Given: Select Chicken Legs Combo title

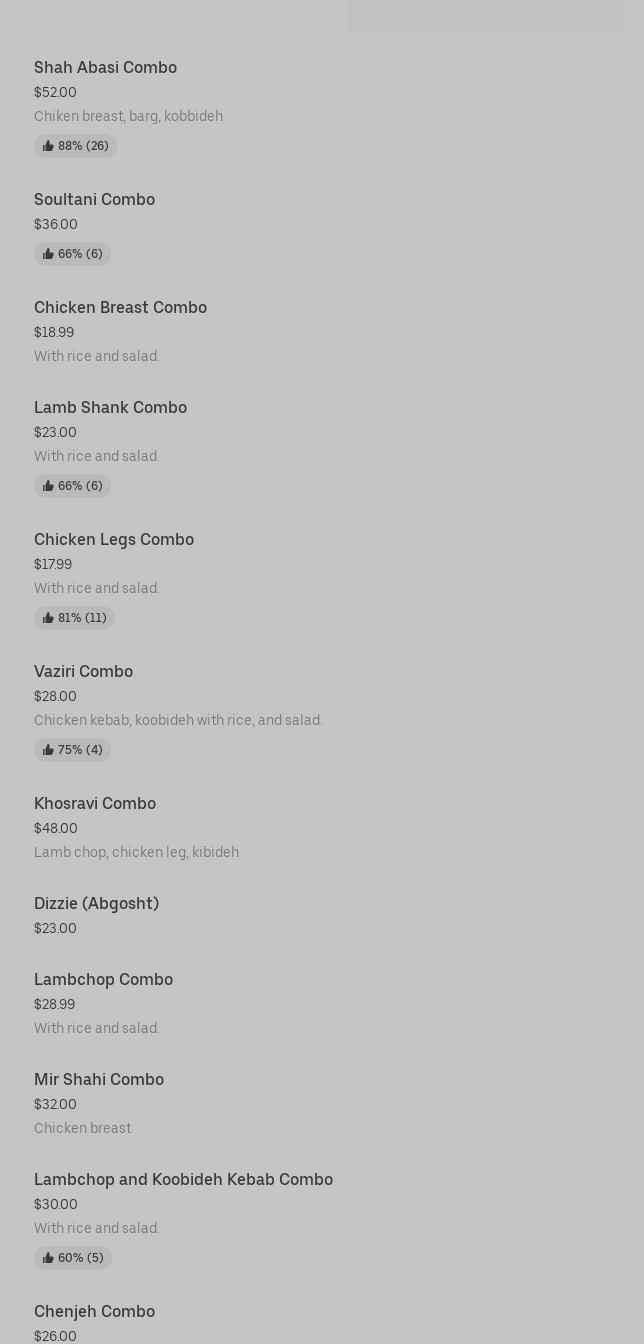Looking at the screenshot, I should point(114,539).
